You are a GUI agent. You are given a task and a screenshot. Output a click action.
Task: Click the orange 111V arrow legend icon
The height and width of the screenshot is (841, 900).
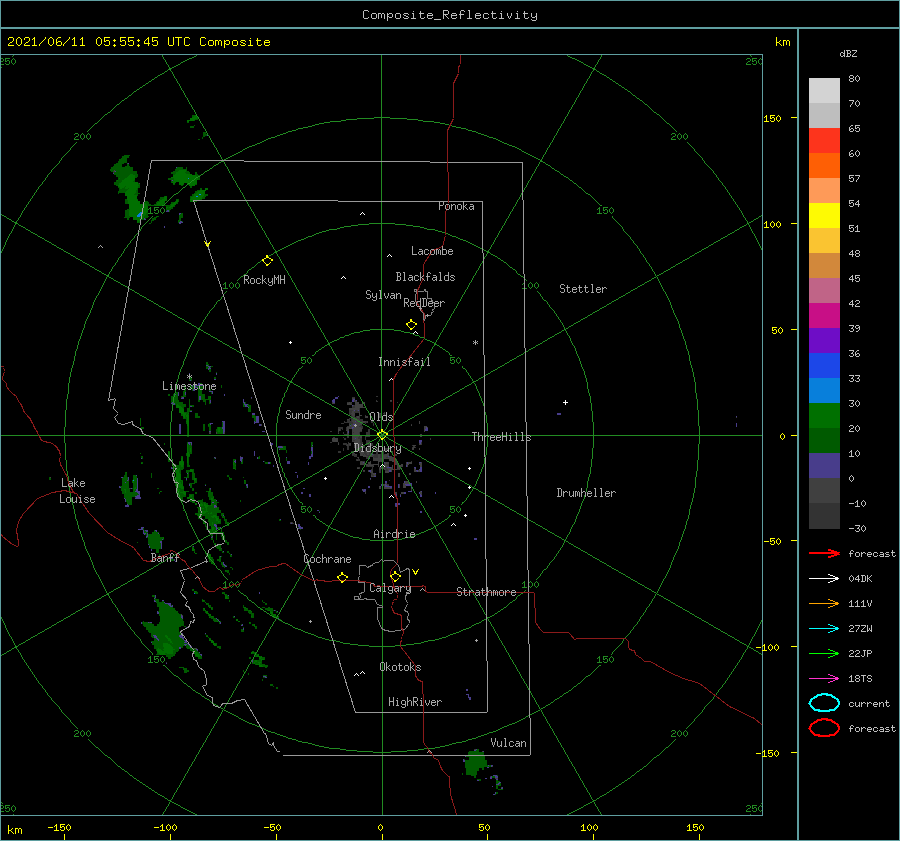coord(824,603)
